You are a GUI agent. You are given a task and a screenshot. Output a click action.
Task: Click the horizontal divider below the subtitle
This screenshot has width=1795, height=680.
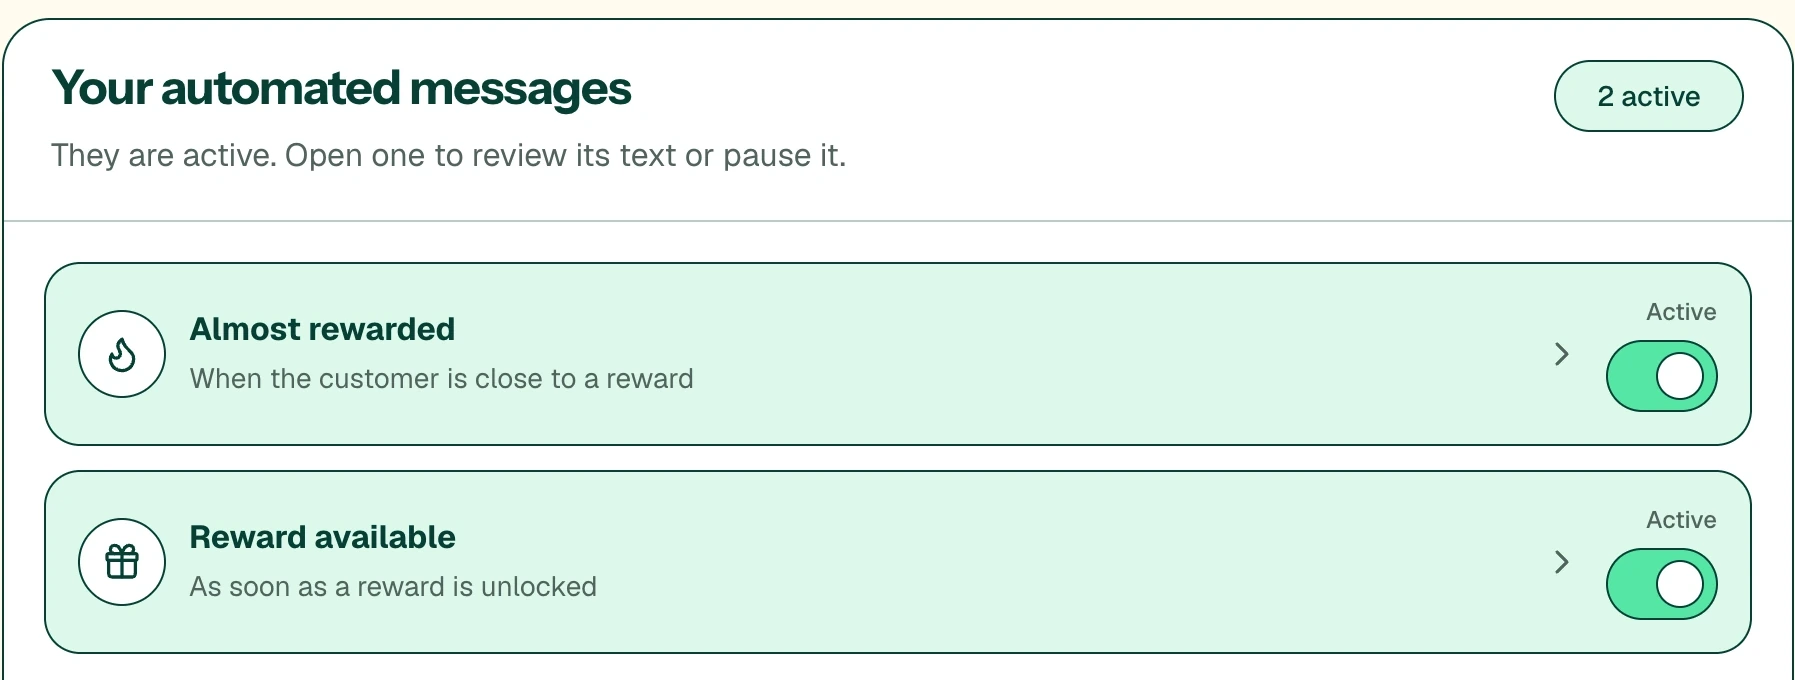point(898,221)
